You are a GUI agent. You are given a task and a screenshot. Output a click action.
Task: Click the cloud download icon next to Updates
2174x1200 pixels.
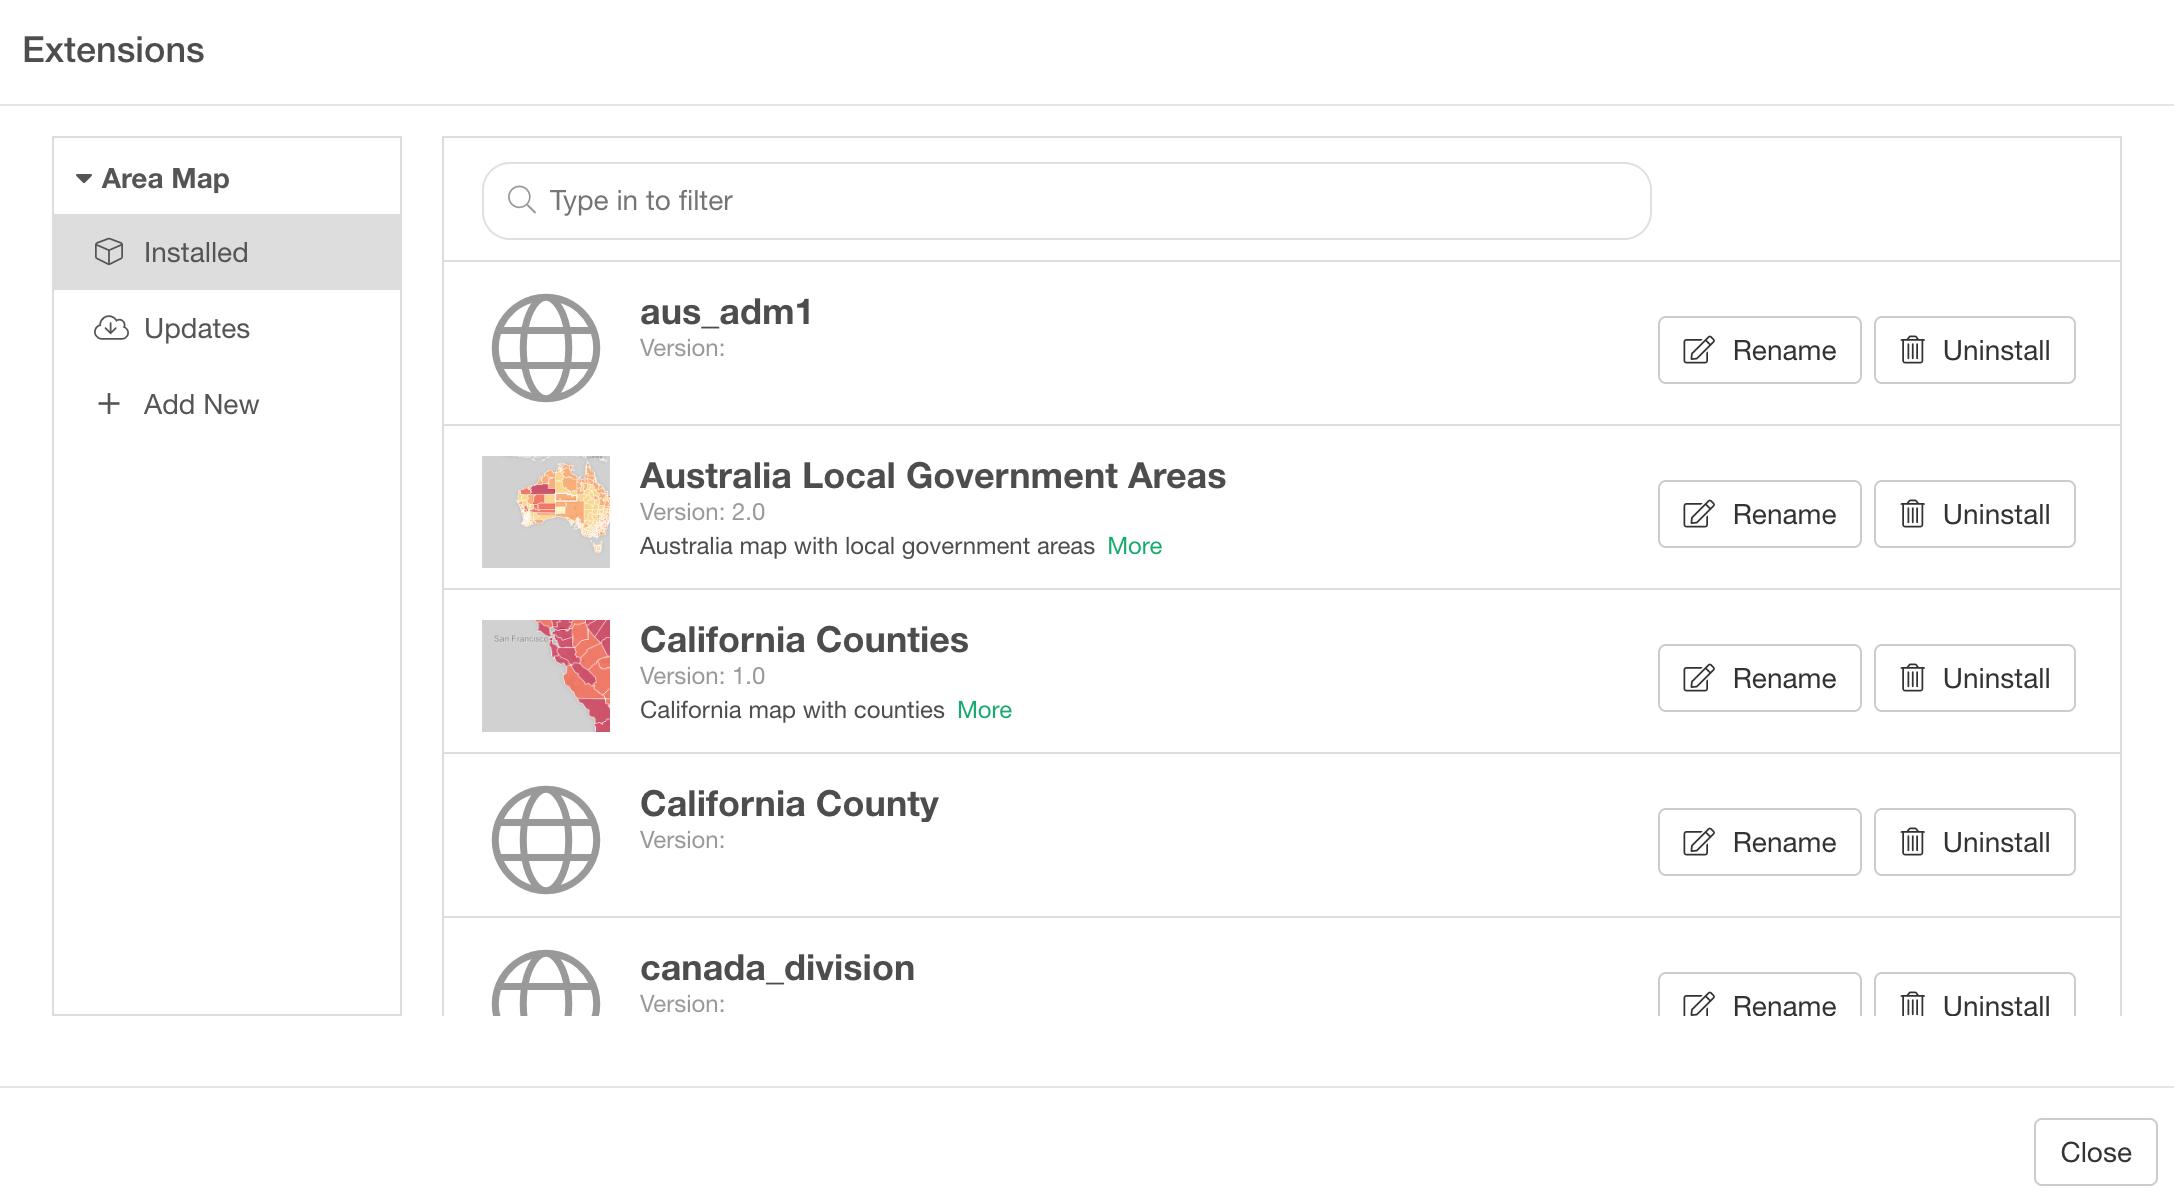point(112,328)
